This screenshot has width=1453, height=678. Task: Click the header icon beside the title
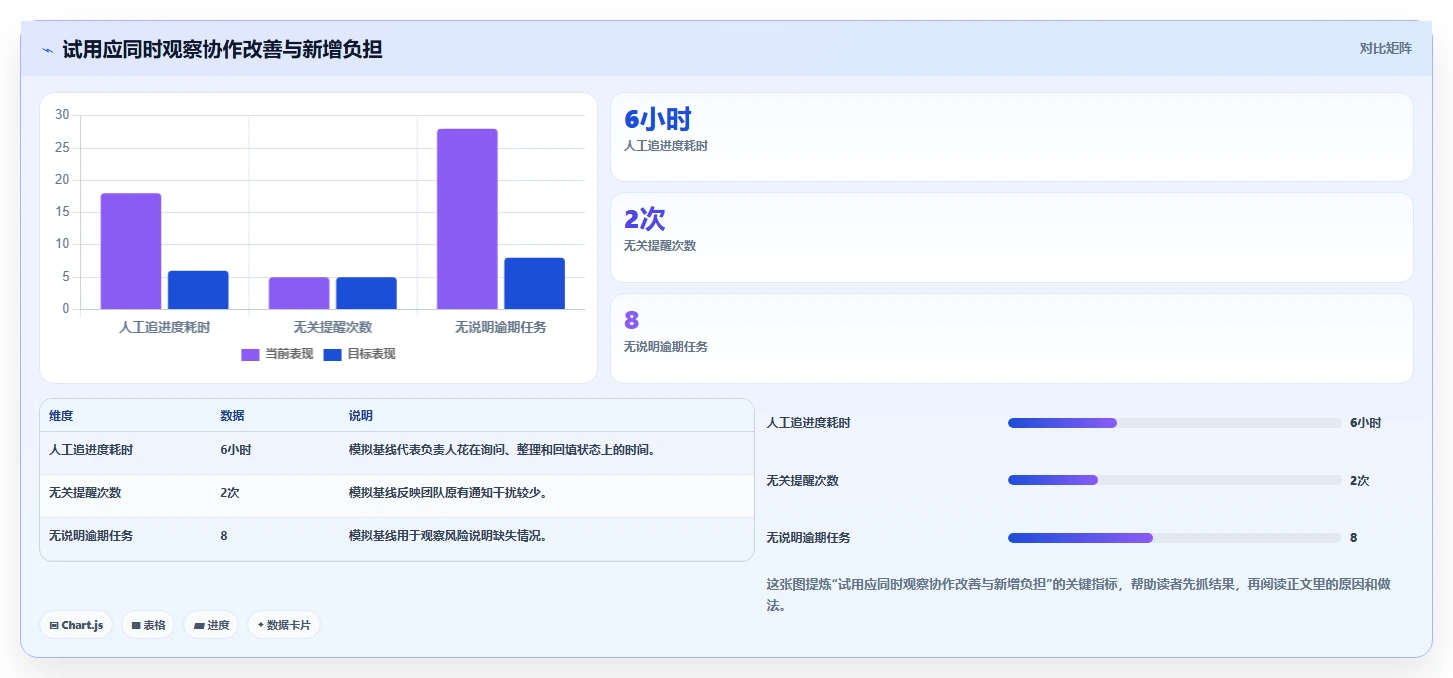pos(47,49)
